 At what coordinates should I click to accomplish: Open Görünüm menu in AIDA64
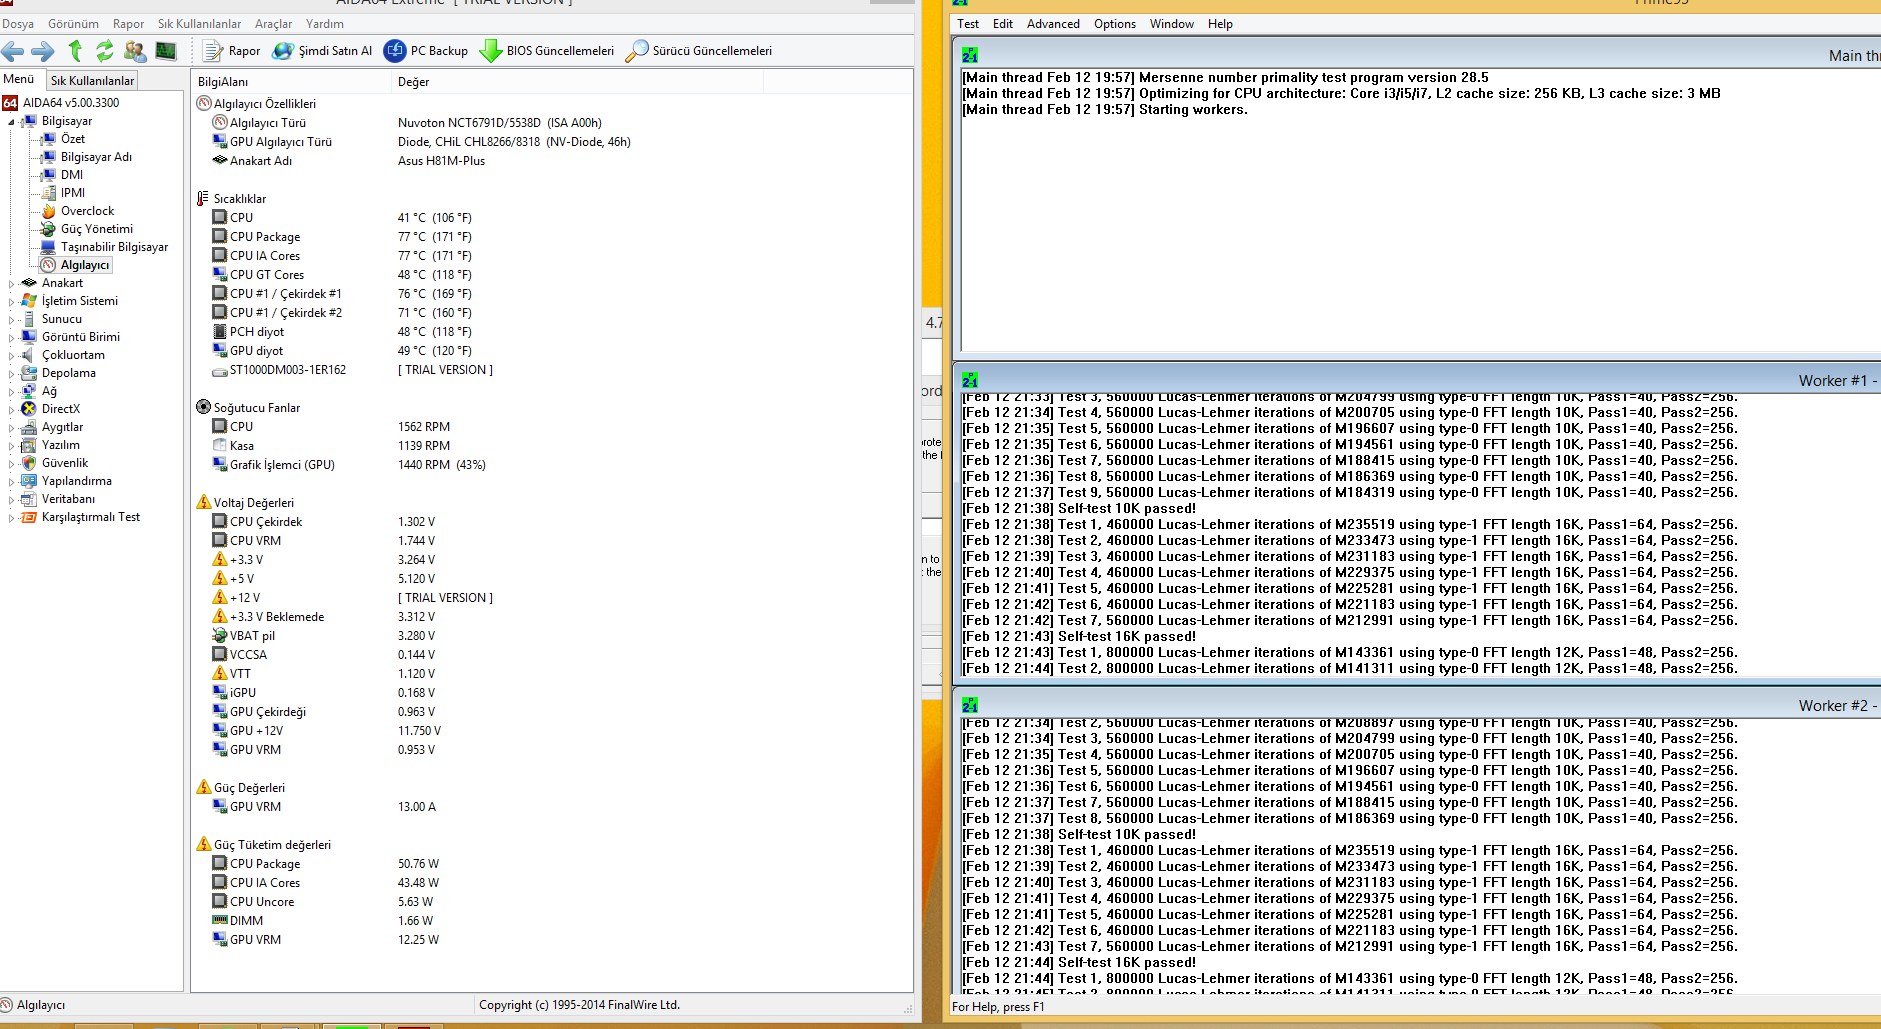(73, 24)
